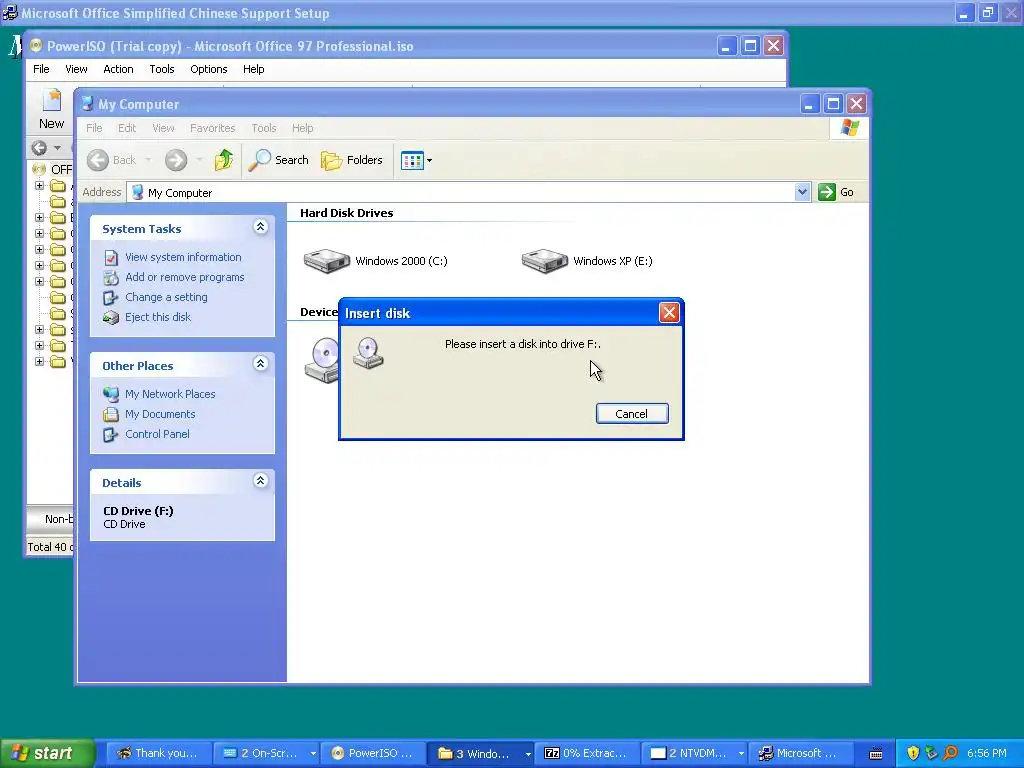Toggle the Folders pane button
The height and width of the screenshot is (768, 1024).
(x=352, y=160)
